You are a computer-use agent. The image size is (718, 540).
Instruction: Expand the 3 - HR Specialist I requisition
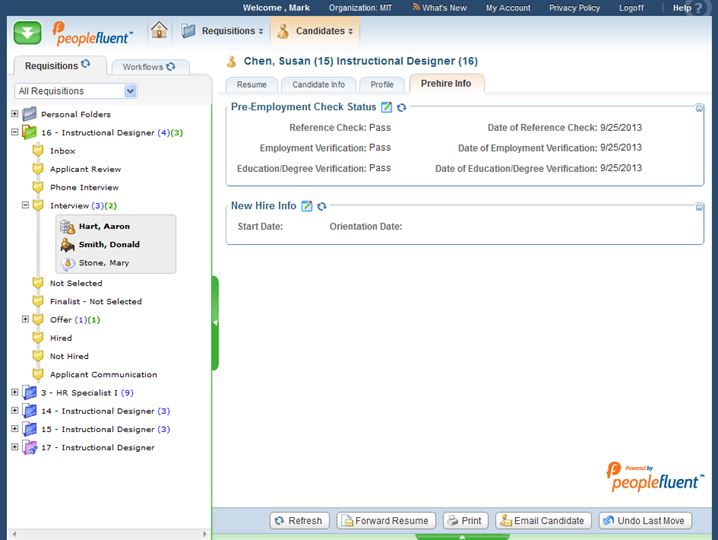15,392
